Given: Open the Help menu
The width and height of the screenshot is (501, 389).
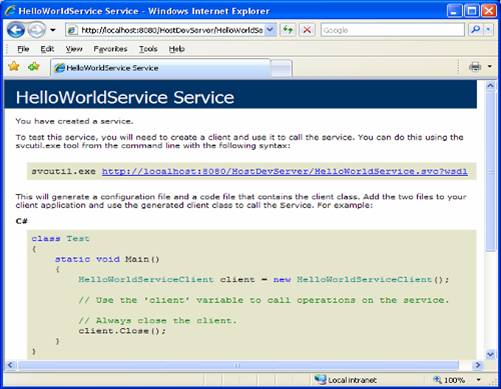Looking at the screenshot, I should click(176, 49).
